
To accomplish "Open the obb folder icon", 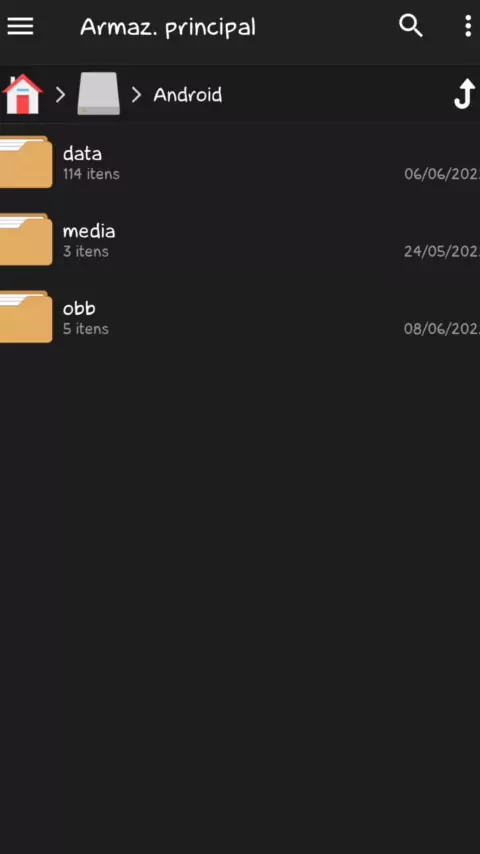I will (x=26, y=317).
